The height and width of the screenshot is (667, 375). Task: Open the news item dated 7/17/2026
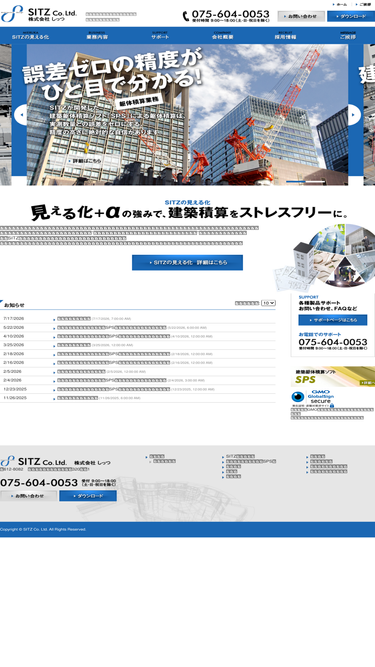tap(74, 319)
